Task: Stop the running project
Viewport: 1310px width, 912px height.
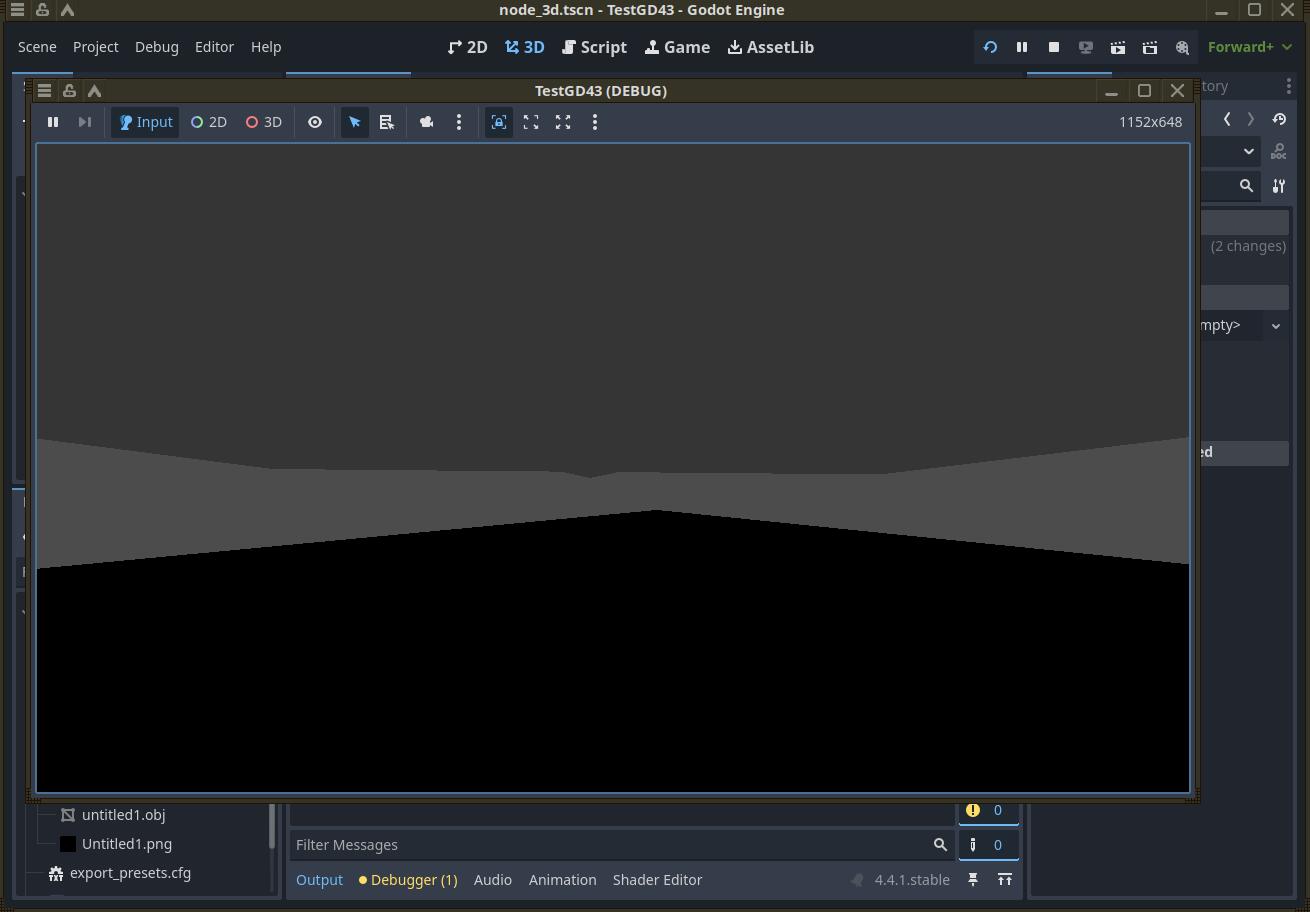Action: (x=1054, y=47)
